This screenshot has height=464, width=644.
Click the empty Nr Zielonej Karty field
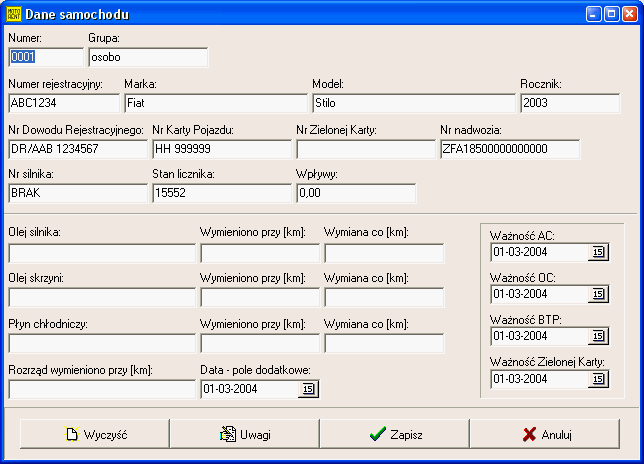pyautogui.click(x=365, y=149)
